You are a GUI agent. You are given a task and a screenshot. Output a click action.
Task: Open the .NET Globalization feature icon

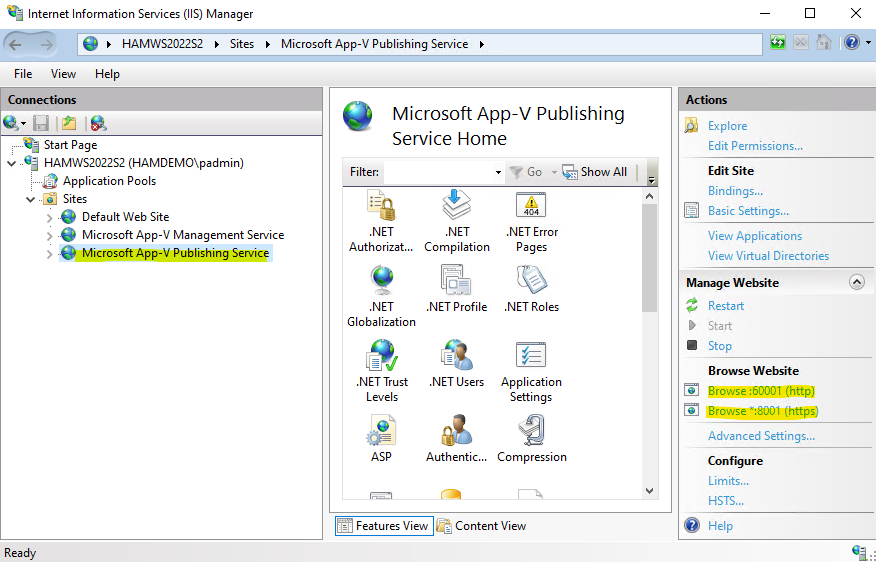coord(382,280)
